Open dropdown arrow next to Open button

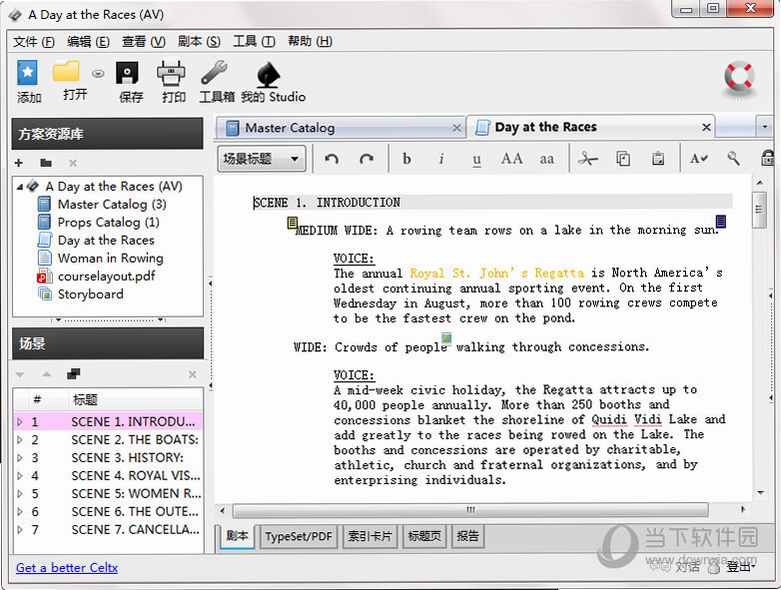coord(98,74)
